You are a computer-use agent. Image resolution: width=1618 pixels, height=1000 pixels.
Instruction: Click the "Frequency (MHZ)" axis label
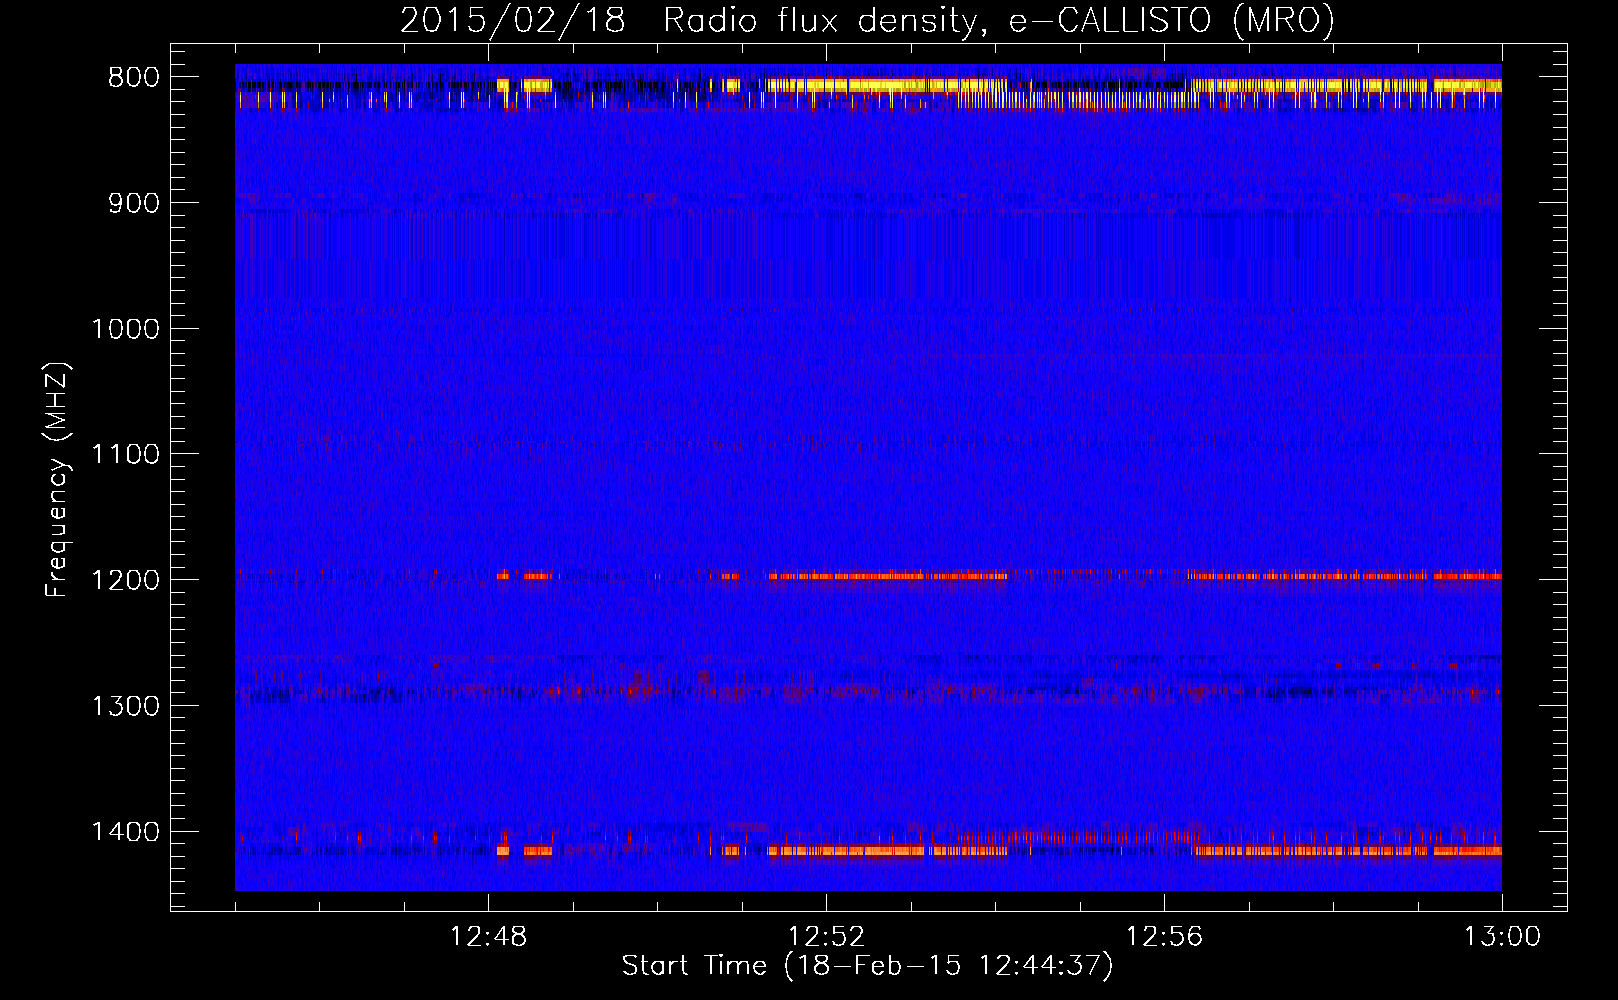click(58, 479)
